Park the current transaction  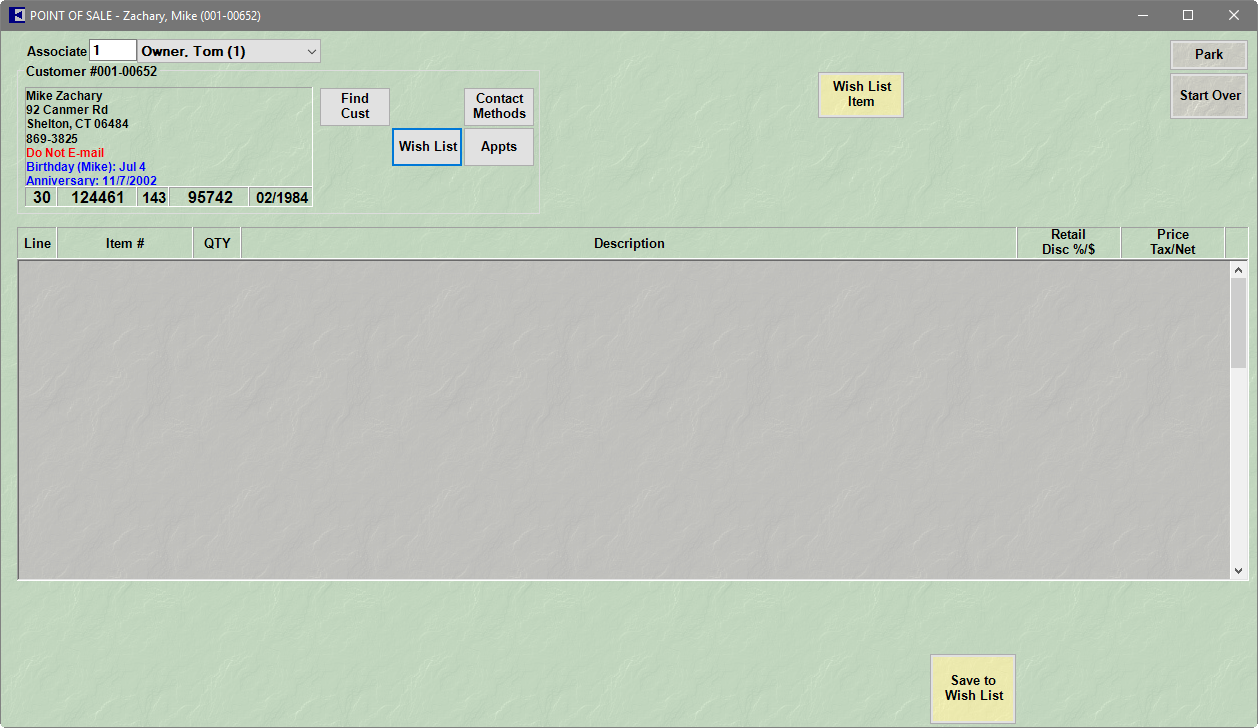tap(1208, 55)
